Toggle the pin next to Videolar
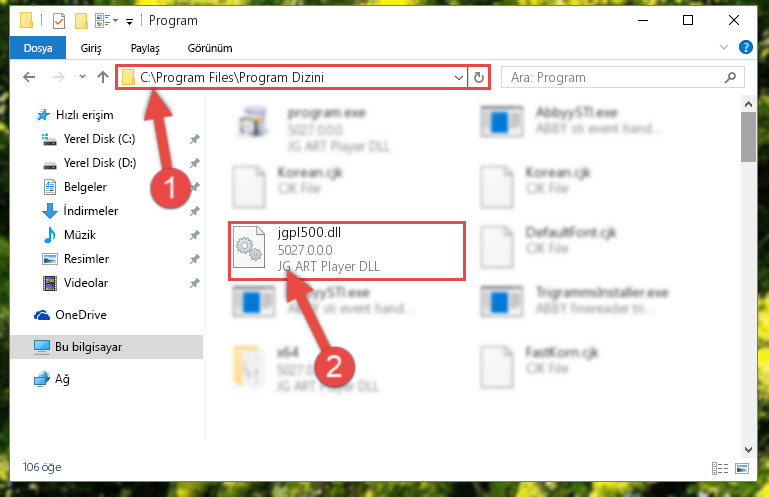769x497 pixels. (195, 283)
